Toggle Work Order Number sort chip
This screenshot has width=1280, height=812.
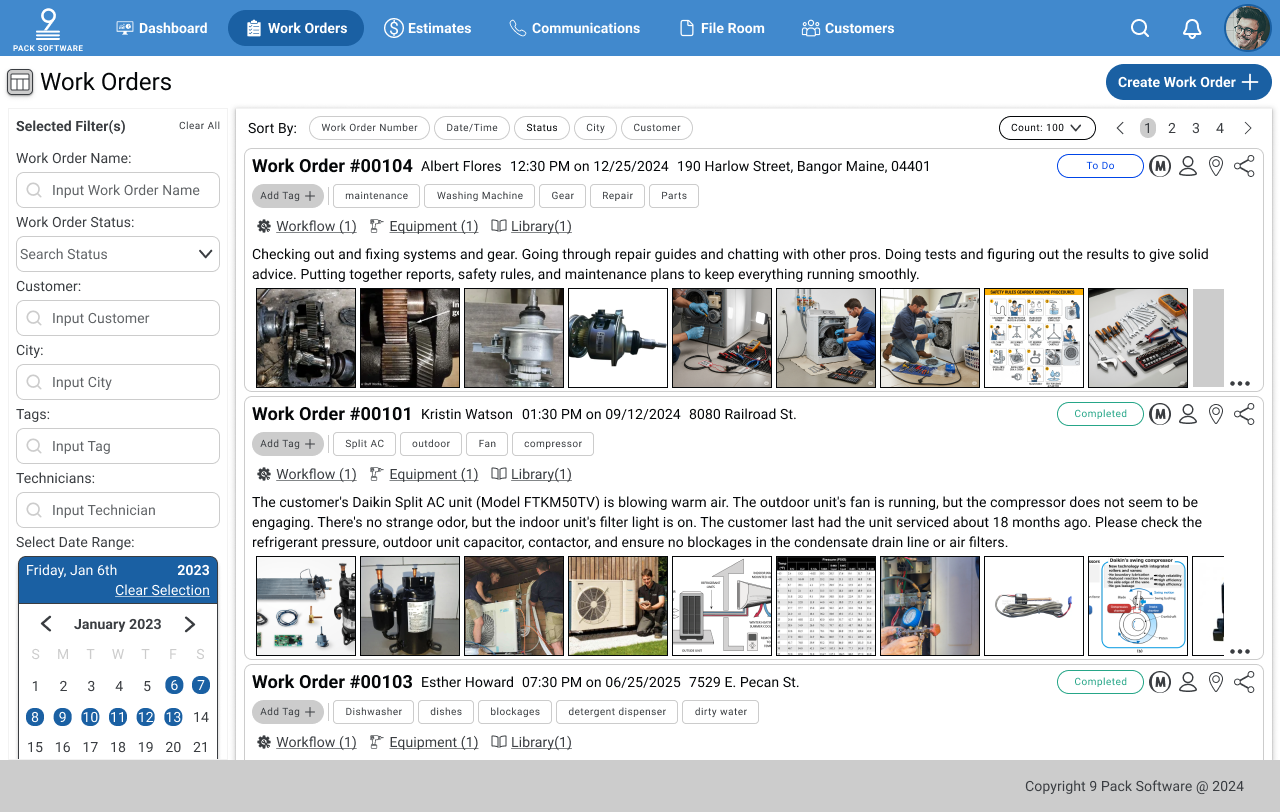coord(369,128)
